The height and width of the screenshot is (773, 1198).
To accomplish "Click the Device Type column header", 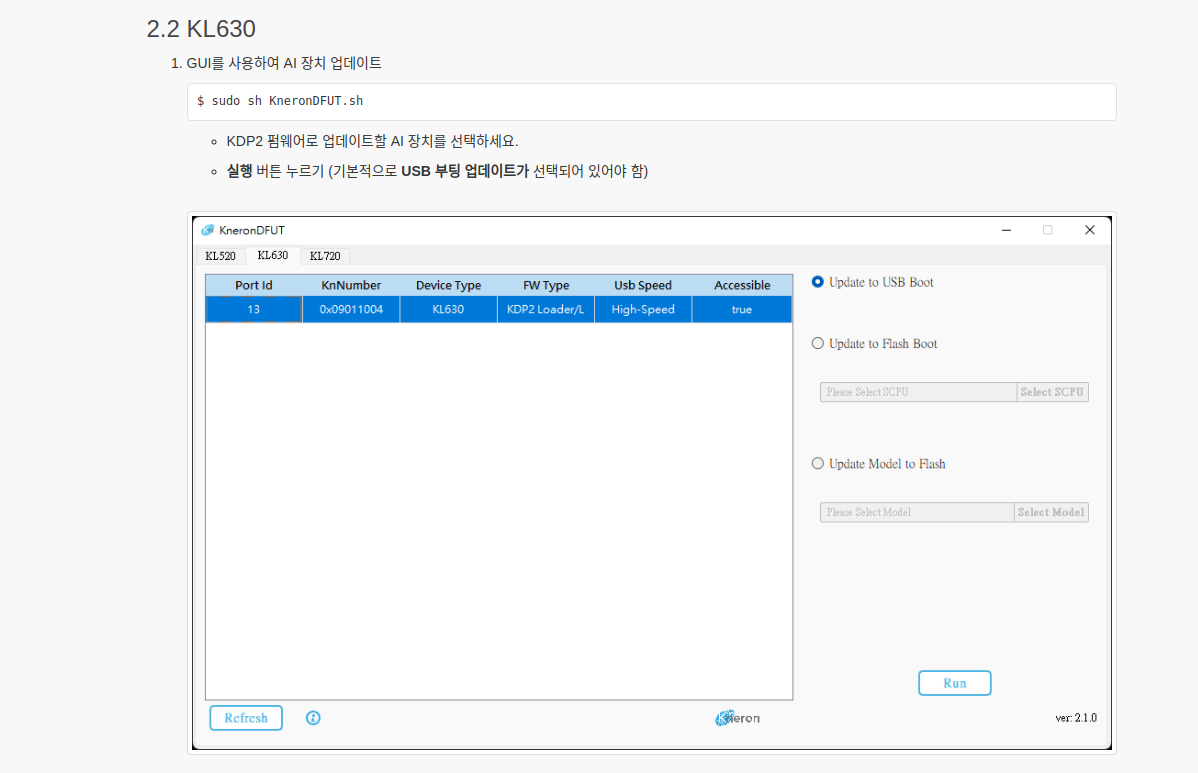I will point(448,285).
